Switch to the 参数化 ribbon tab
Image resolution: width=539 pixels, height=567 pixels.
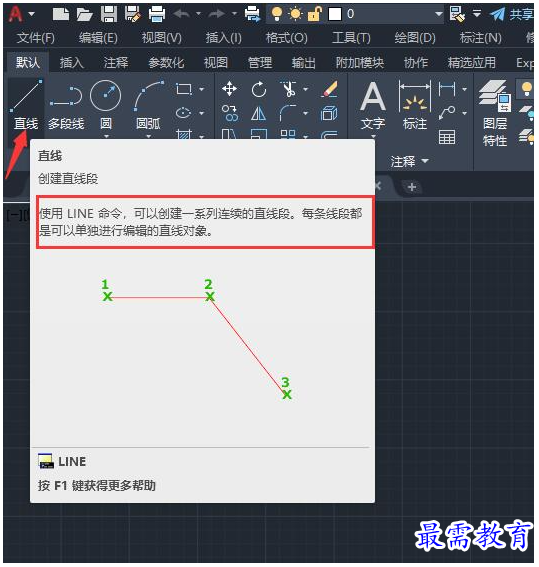(166, 63)
